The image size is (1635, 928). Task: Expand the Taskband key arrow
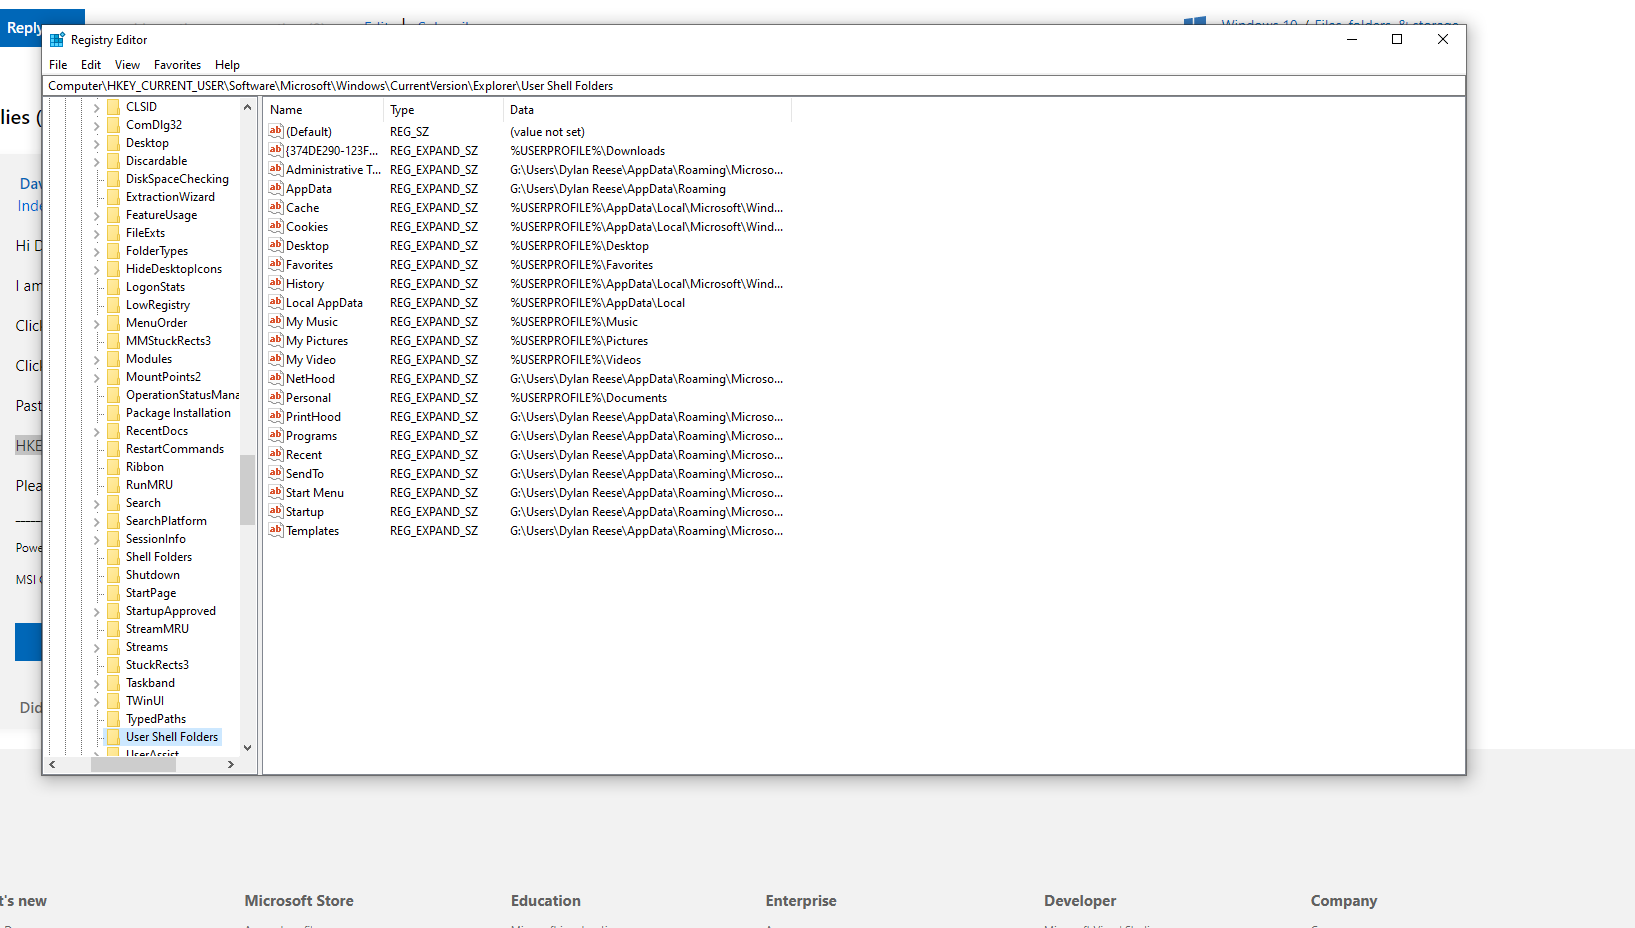(97, 683)
